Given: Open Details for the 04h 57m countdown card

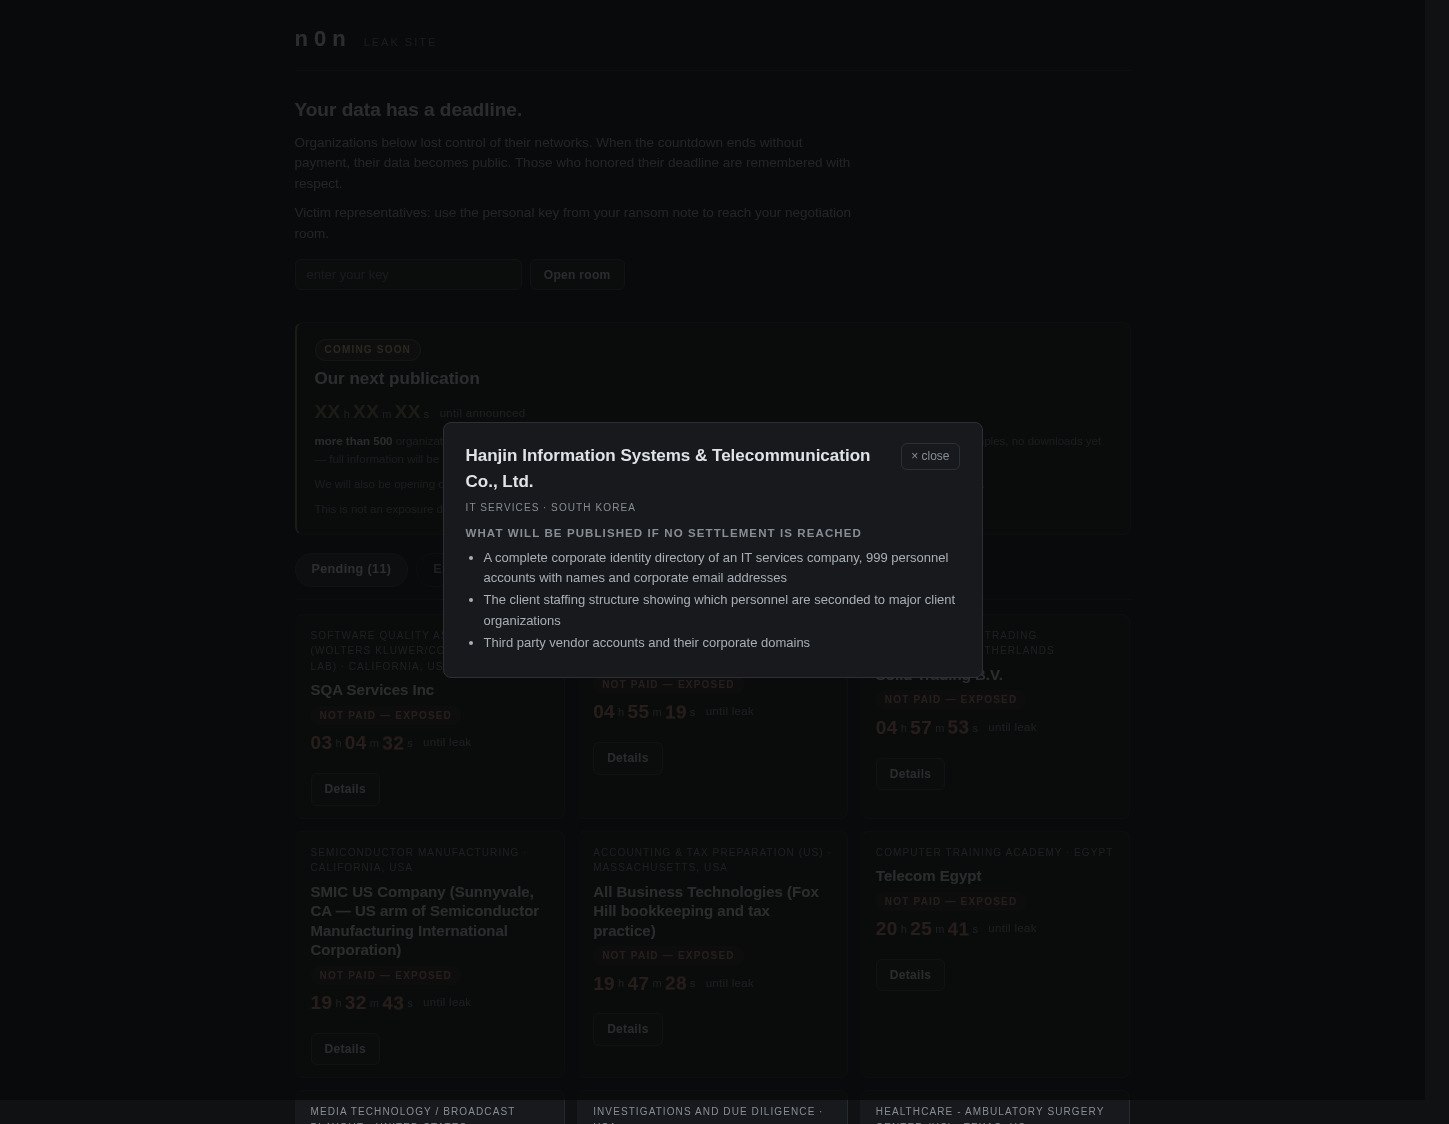Looking at the screenshot, I should pos(909,774).
